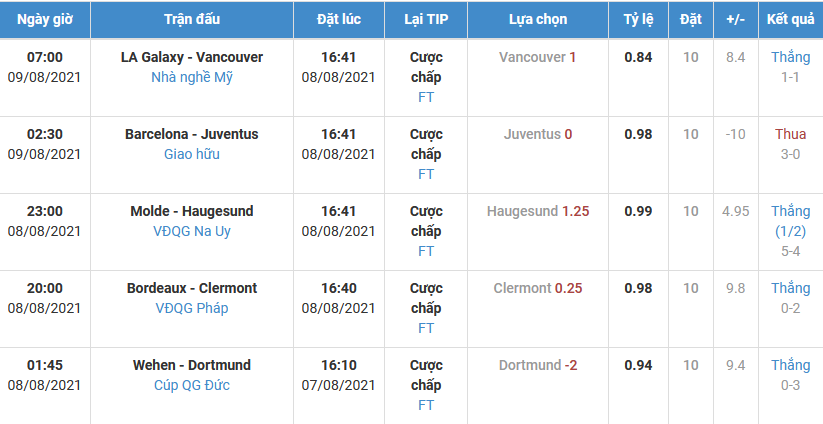
Task: Click the Tỷ lệ column header
Action: [638, 19]
